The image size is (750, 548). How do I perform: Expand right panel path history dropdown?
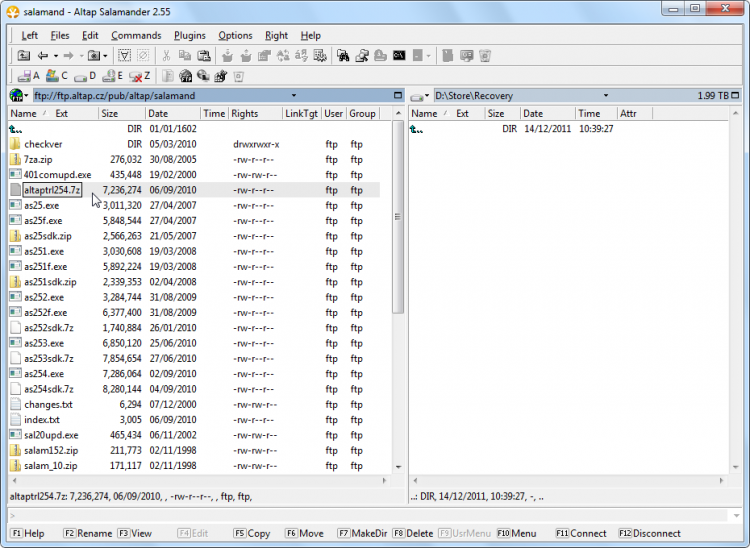point(606,96)
